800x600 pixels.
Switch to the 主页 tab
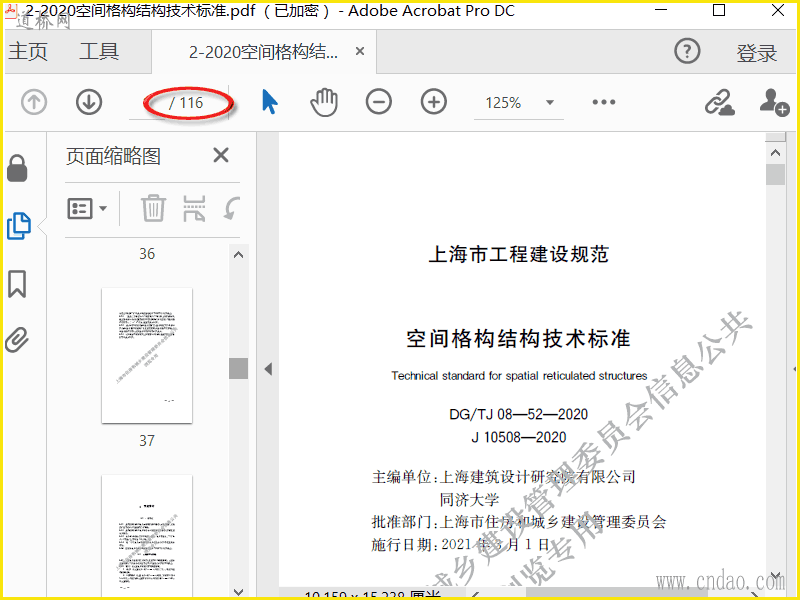28,52
